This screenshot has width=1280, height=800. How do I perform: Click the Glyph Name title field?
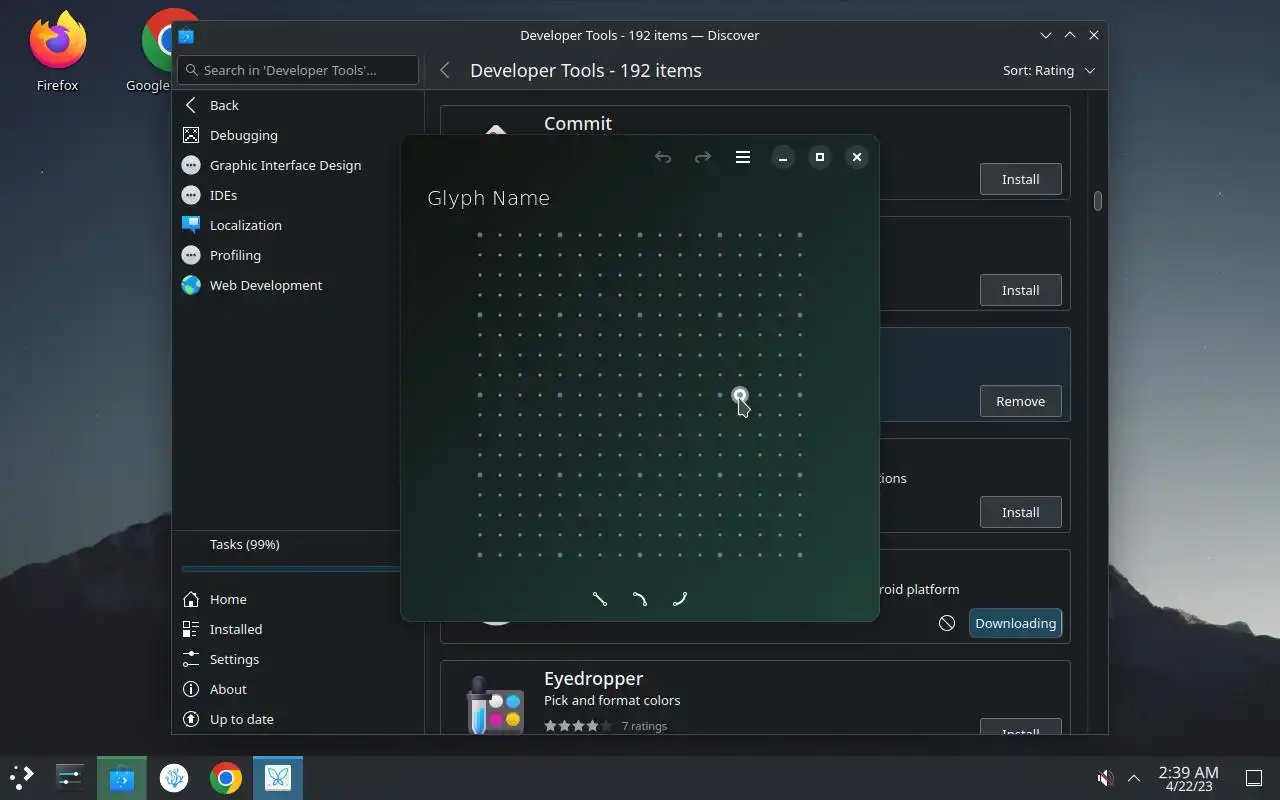point(489,198)
